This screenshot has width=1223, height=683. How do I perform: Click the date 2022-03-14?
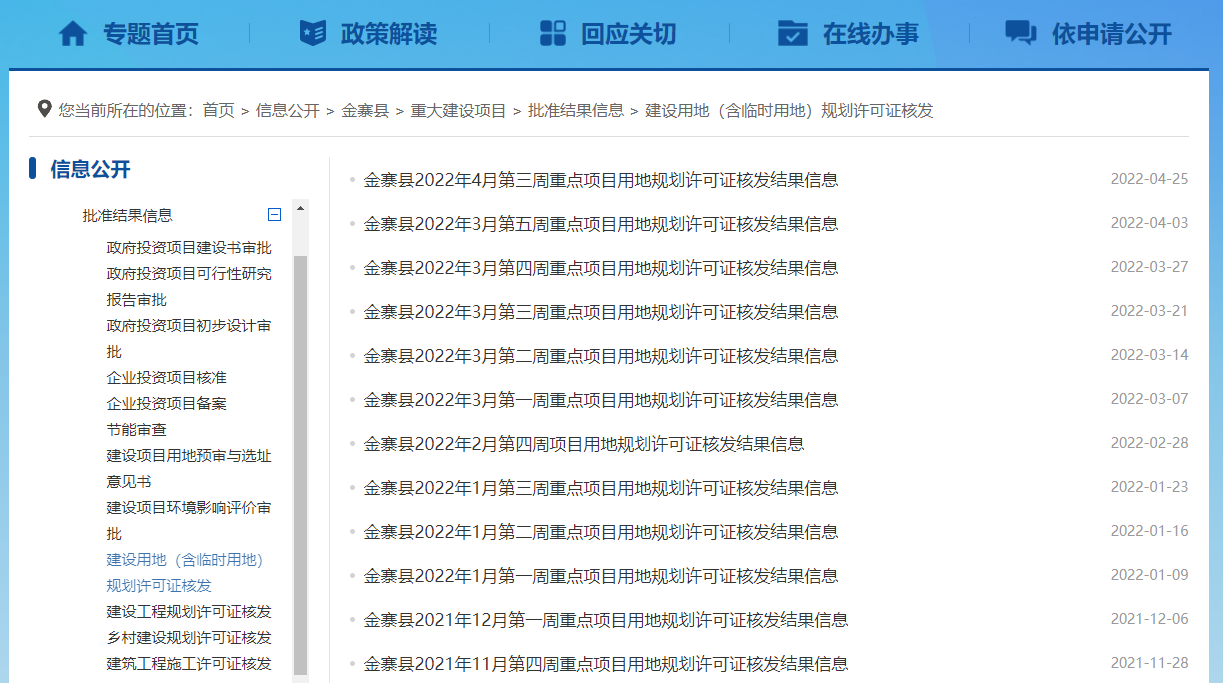tap(1149, 355)
